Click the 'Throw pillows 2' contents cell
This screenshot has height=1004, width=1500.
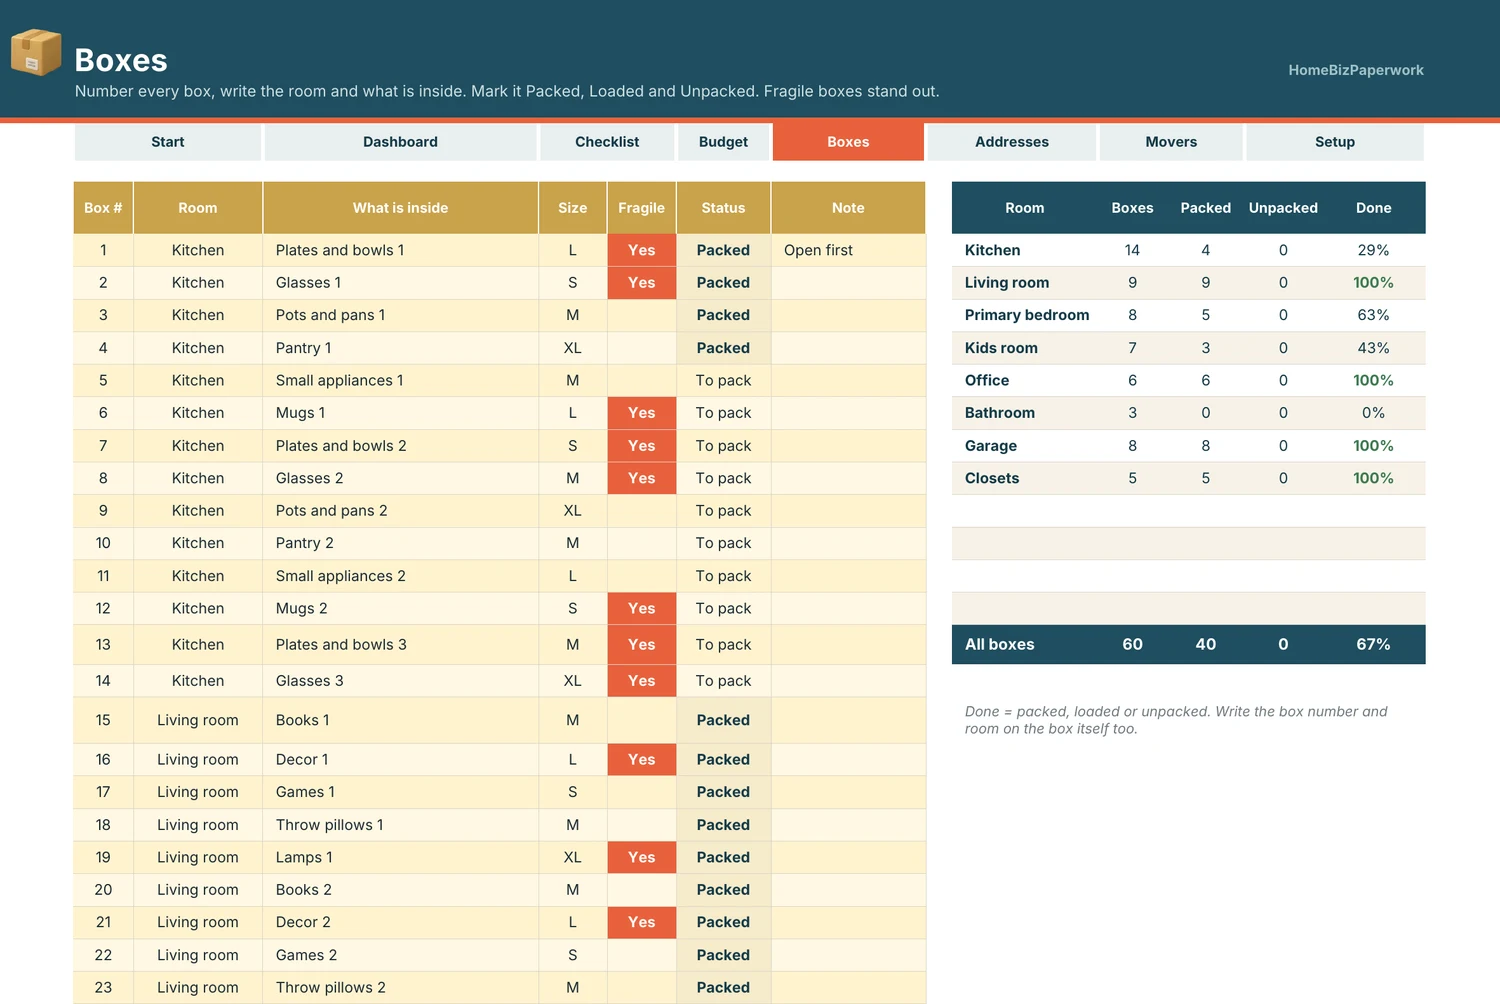(400, 987)
